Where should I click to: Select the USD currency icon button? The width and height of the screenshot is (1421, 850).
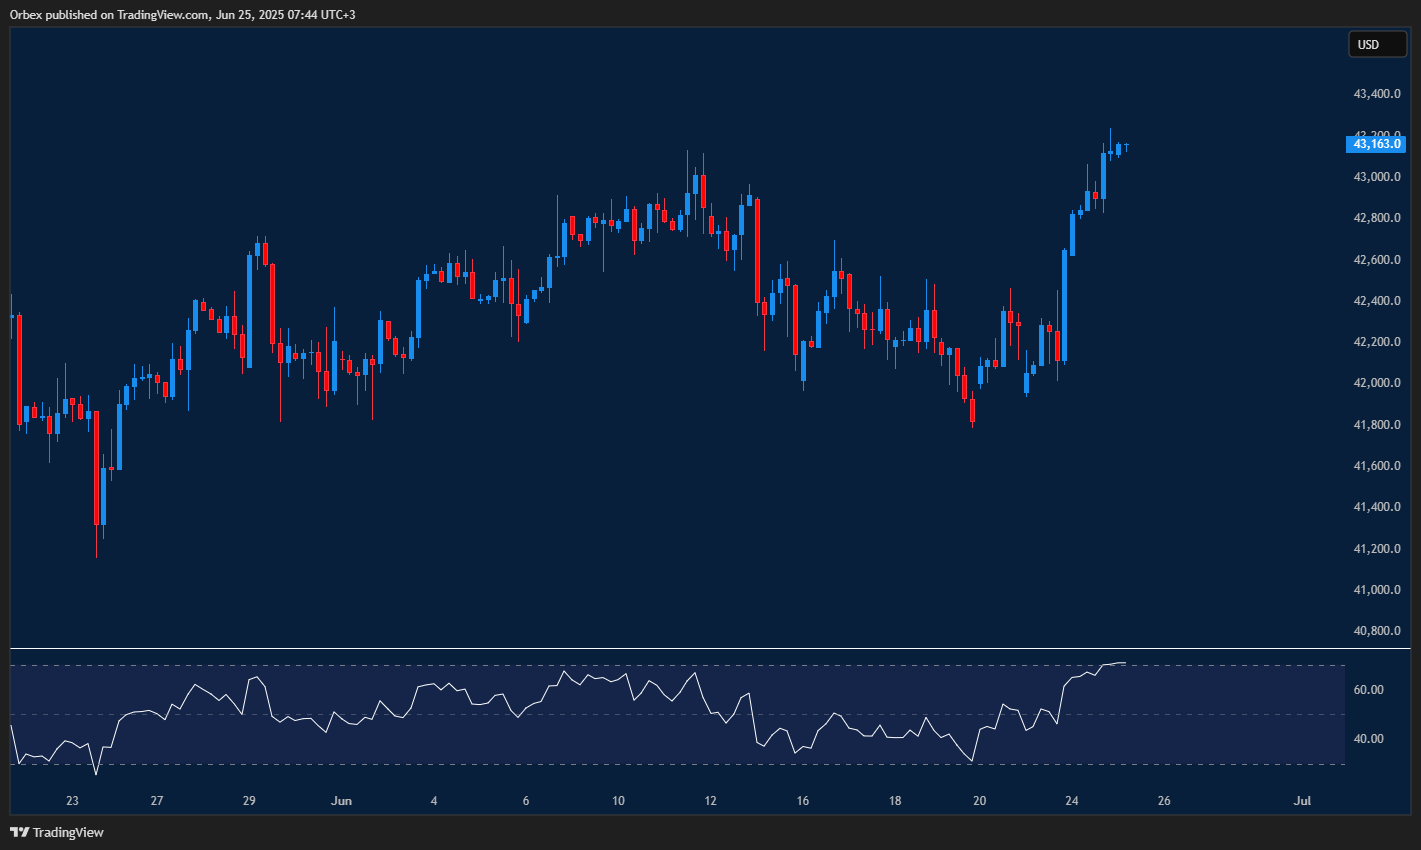[1377, 44]
